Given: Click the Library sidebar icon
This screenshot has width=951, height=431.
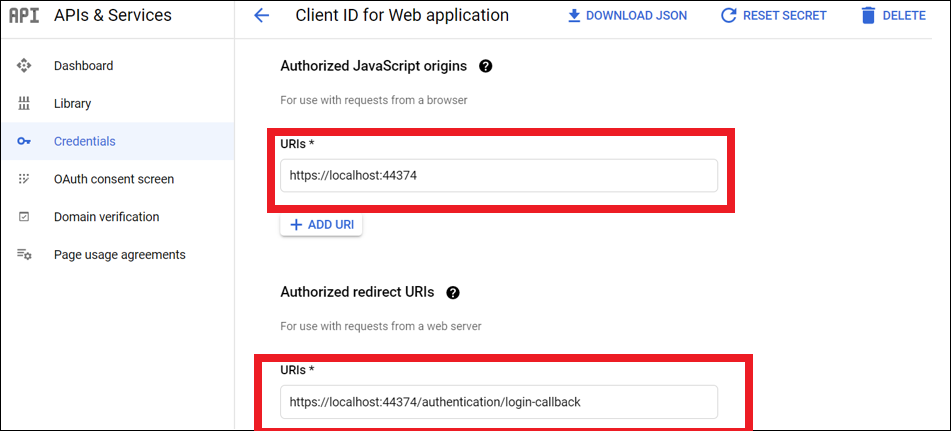Looking at the screenshot, I should coord(25,104).
